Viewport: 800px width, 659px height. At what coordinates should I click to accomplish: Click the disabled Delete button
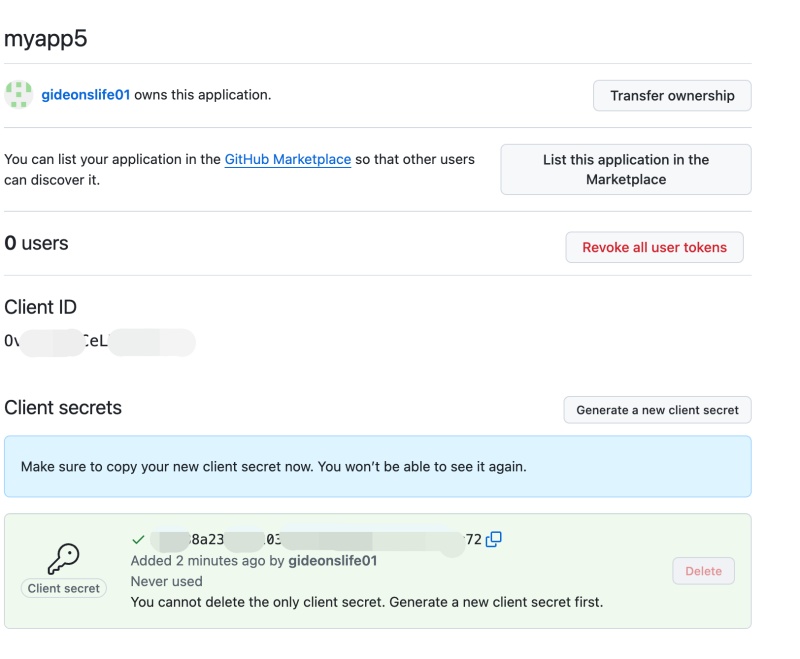(x=703, y=571)
